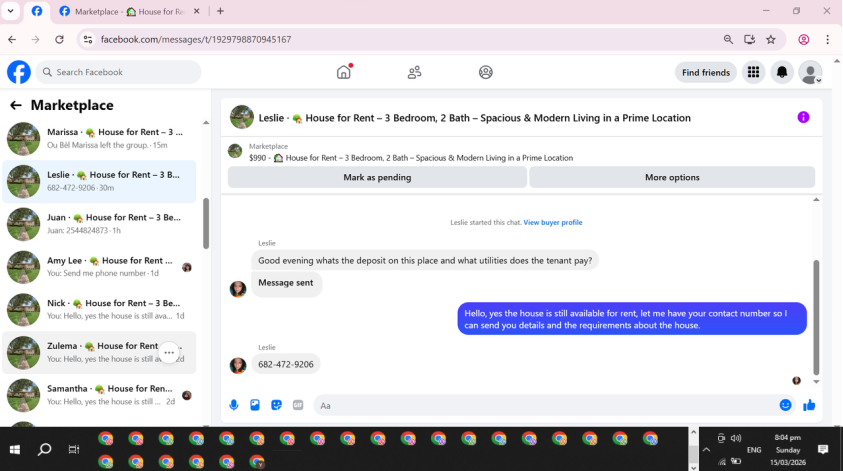Open the Groups icon in top navigation
The image size is (843, 471).
[485, 72]
